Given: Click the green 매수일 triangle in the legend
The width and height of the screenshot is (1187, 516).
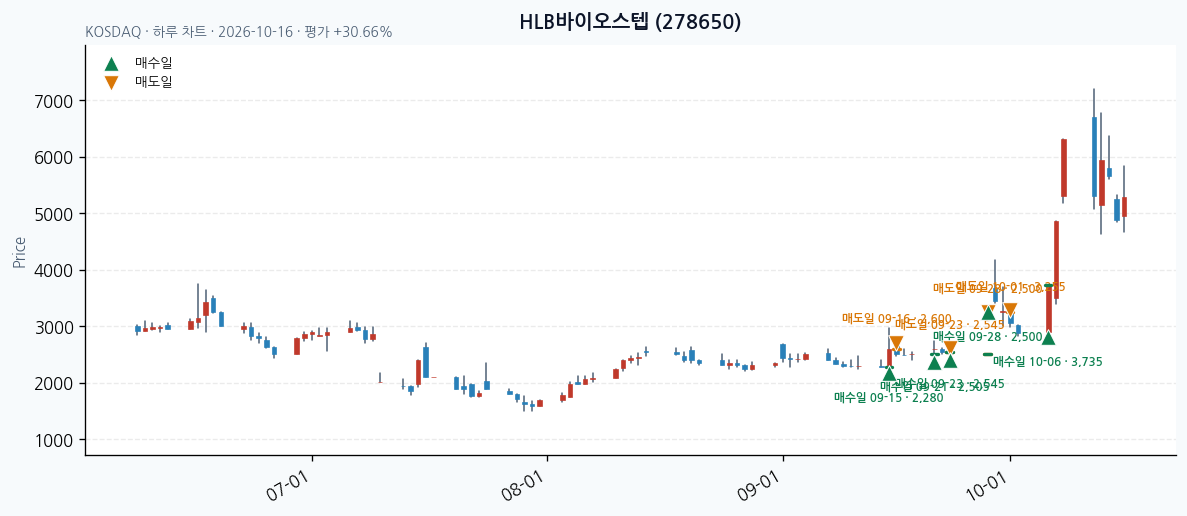Looking at the screenshot, I should [111, 64].
